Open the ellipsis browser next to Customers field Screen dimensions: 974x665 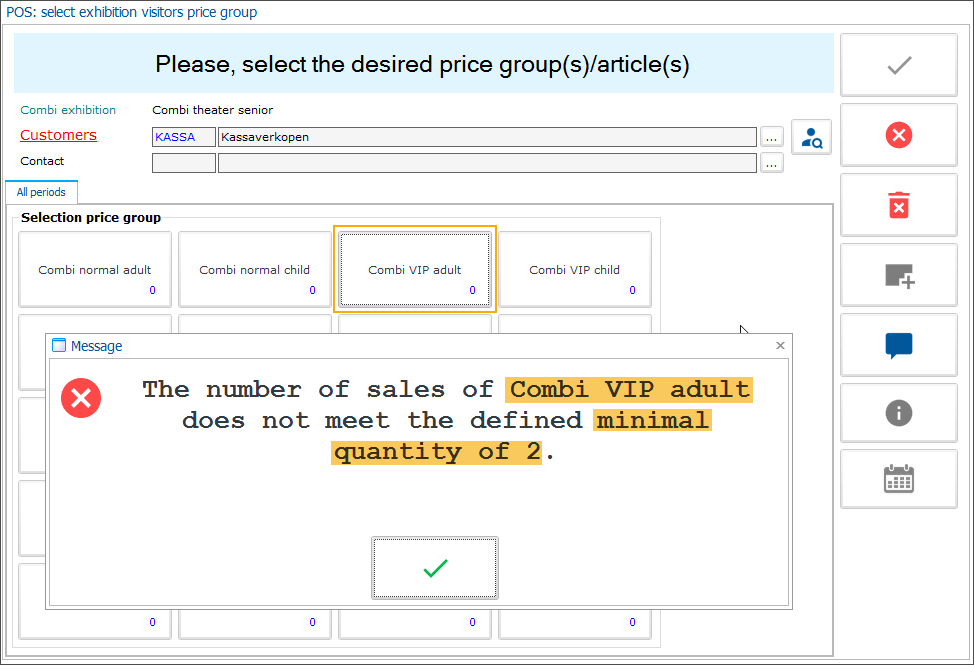coord(771,136)
